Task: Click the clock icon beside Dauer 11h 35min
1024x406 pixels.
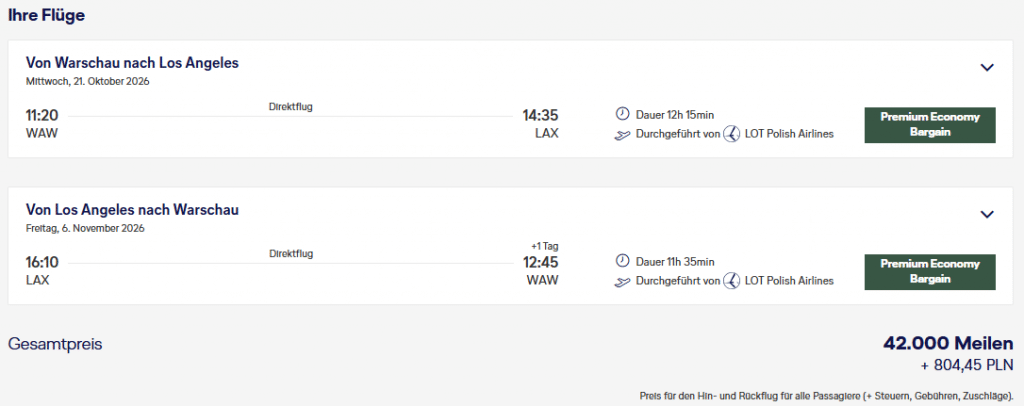Action: (622, 261)
